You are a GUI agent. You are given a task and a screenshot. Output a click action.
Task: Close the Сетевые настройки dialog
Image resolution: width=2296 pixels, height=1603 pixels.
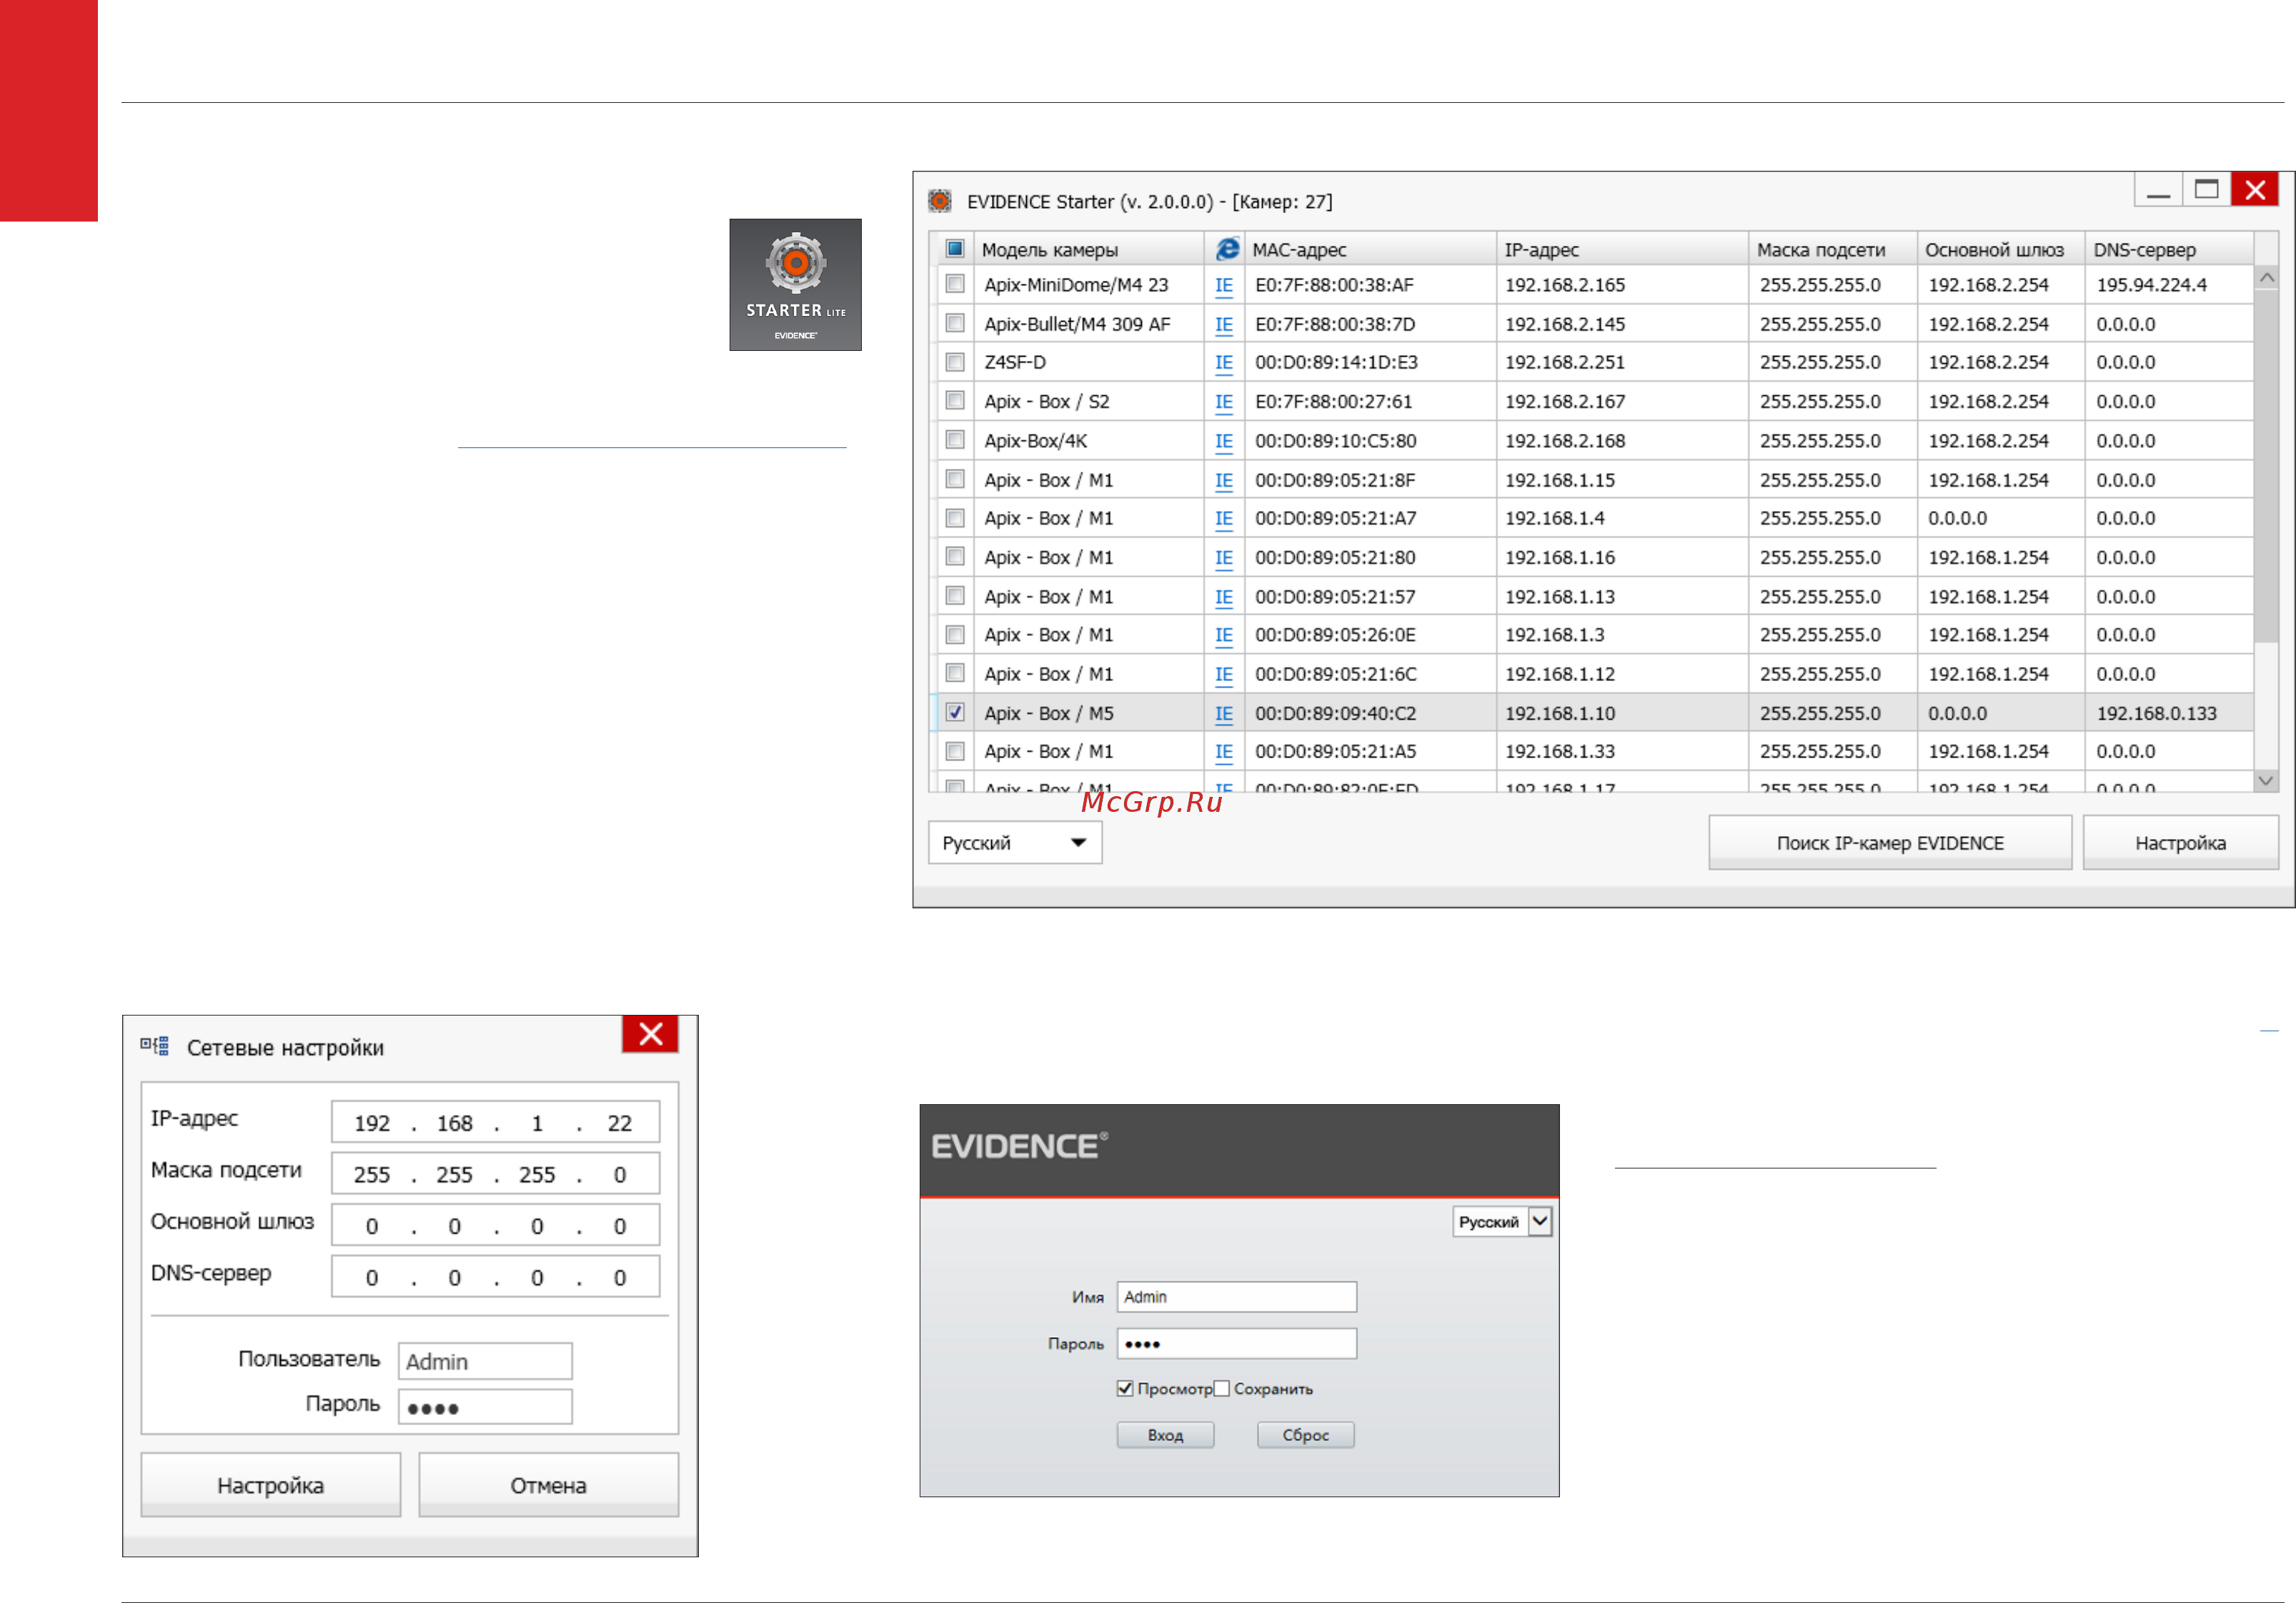(x=651, y=1034)
